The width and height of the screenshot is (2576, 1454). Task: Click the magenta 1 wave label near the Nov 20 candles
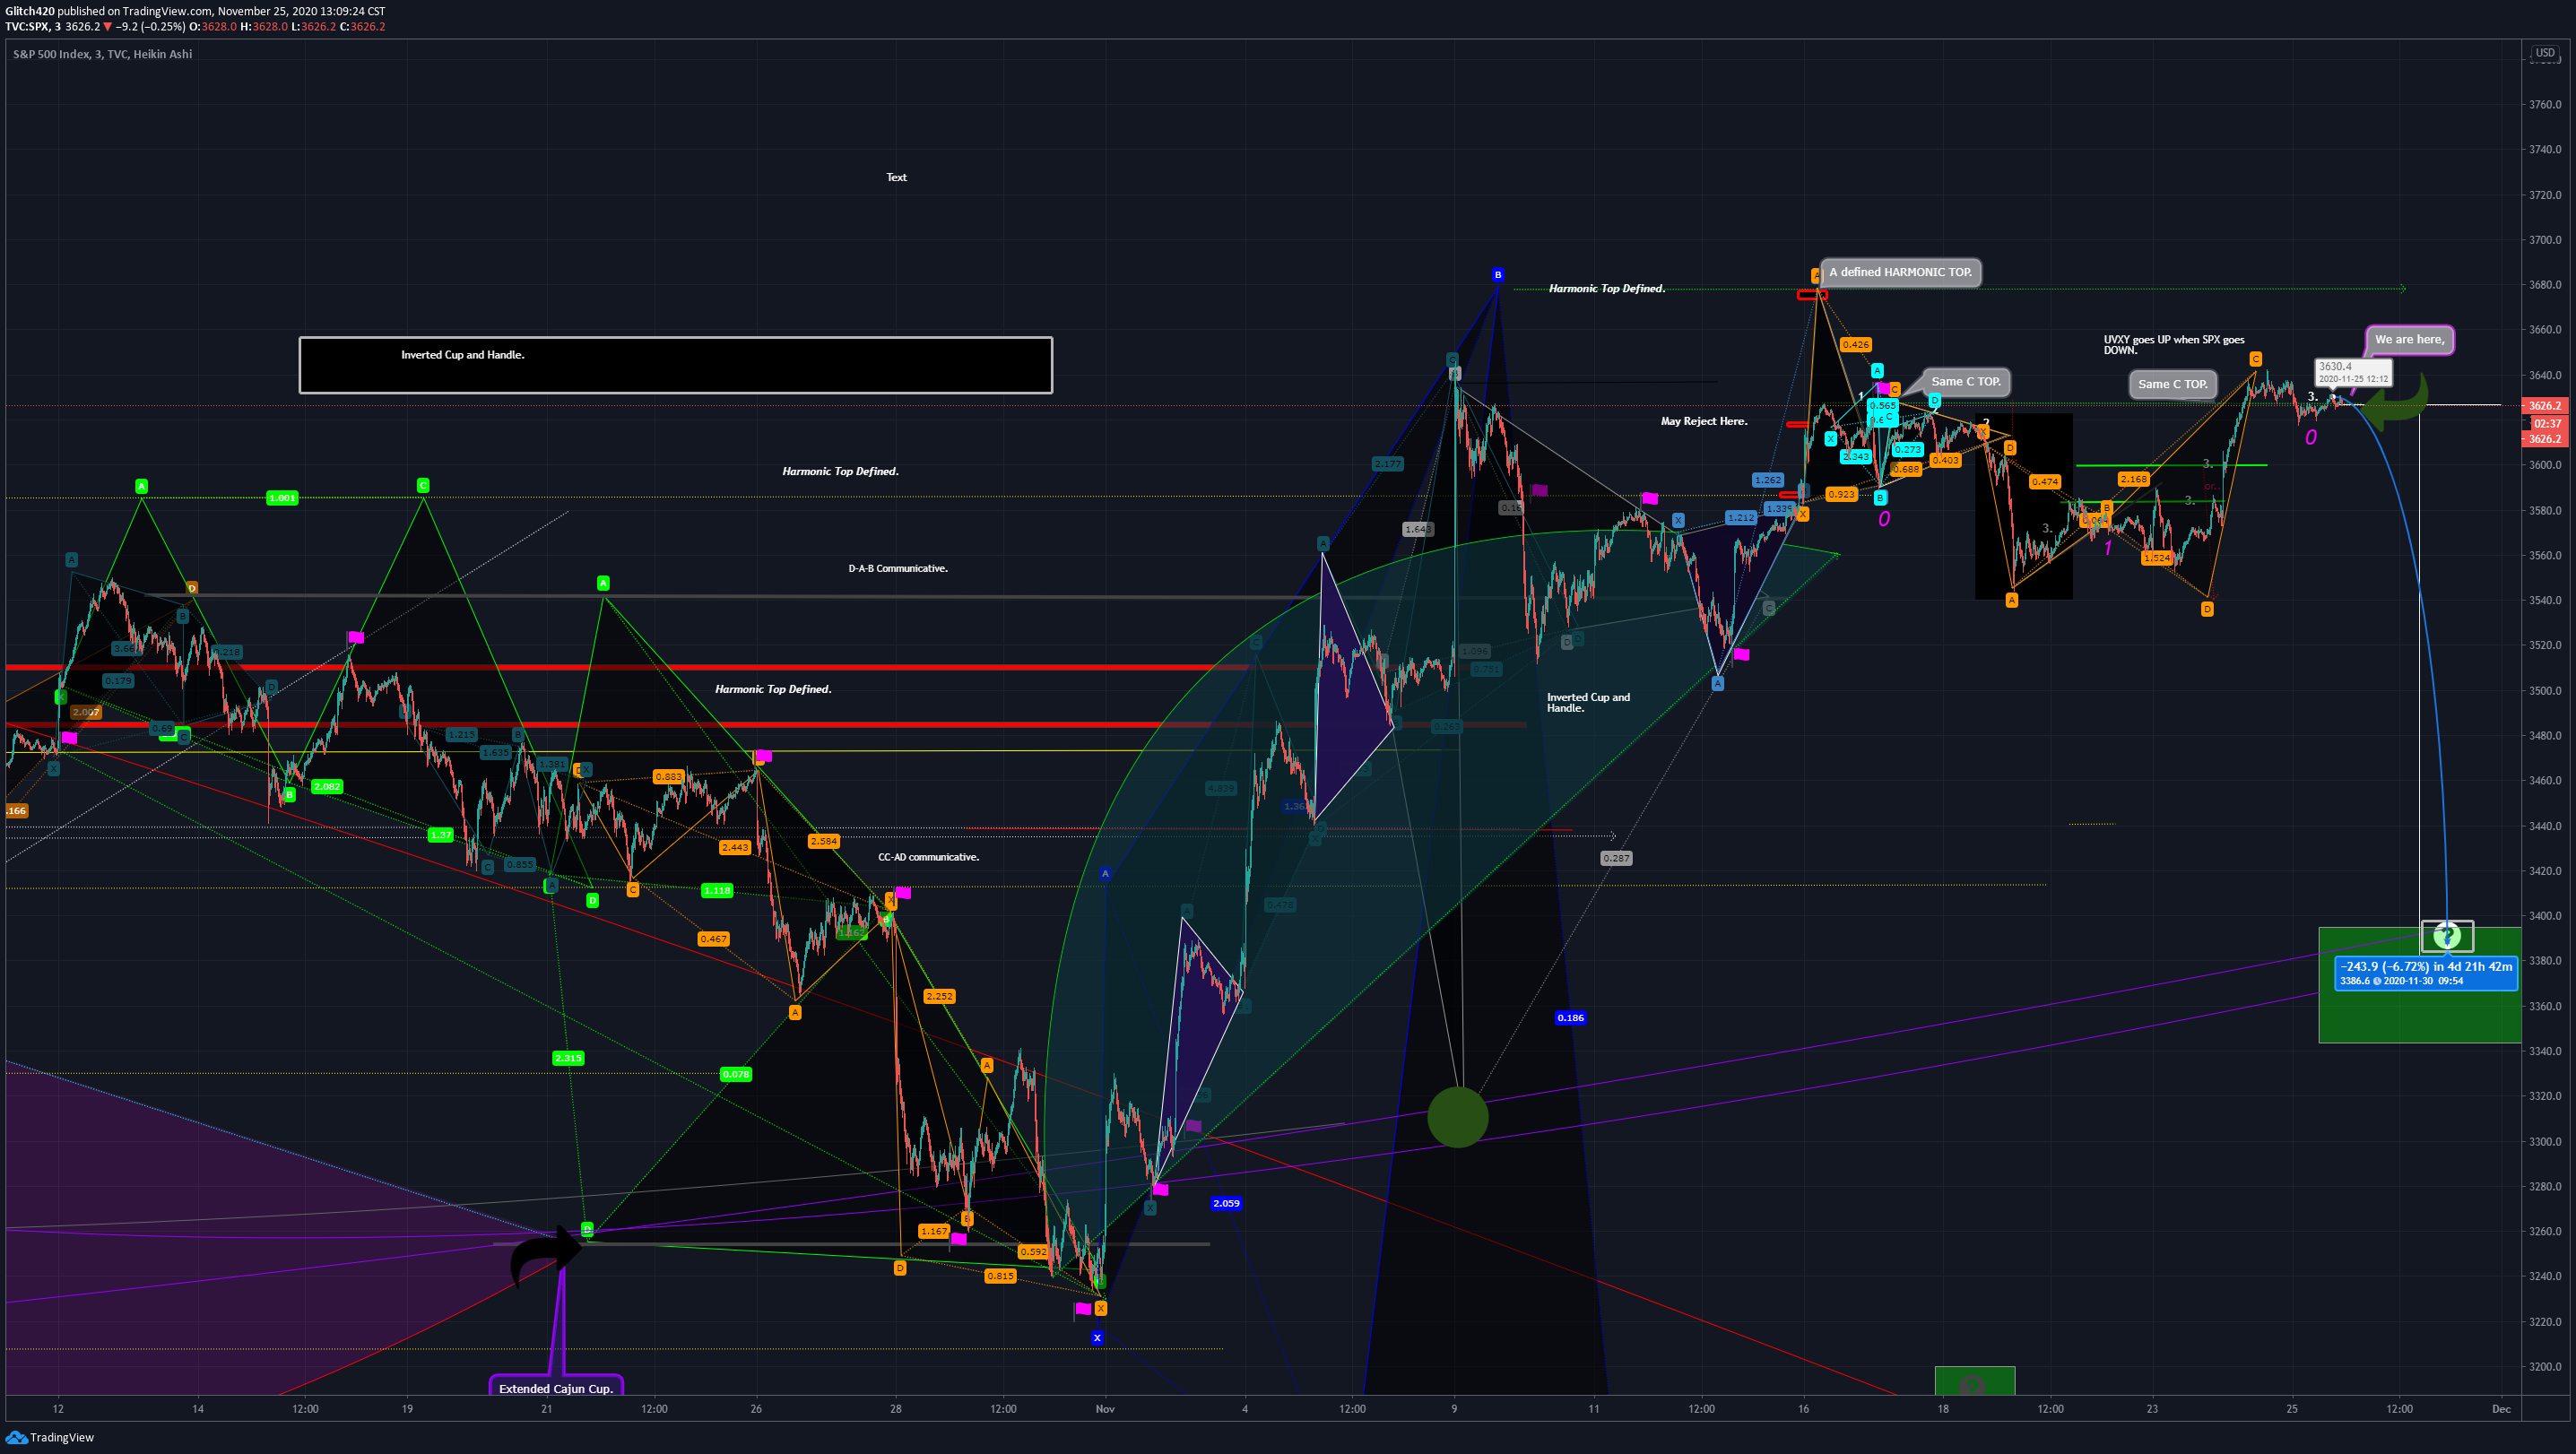click(x=2107, y=549)
